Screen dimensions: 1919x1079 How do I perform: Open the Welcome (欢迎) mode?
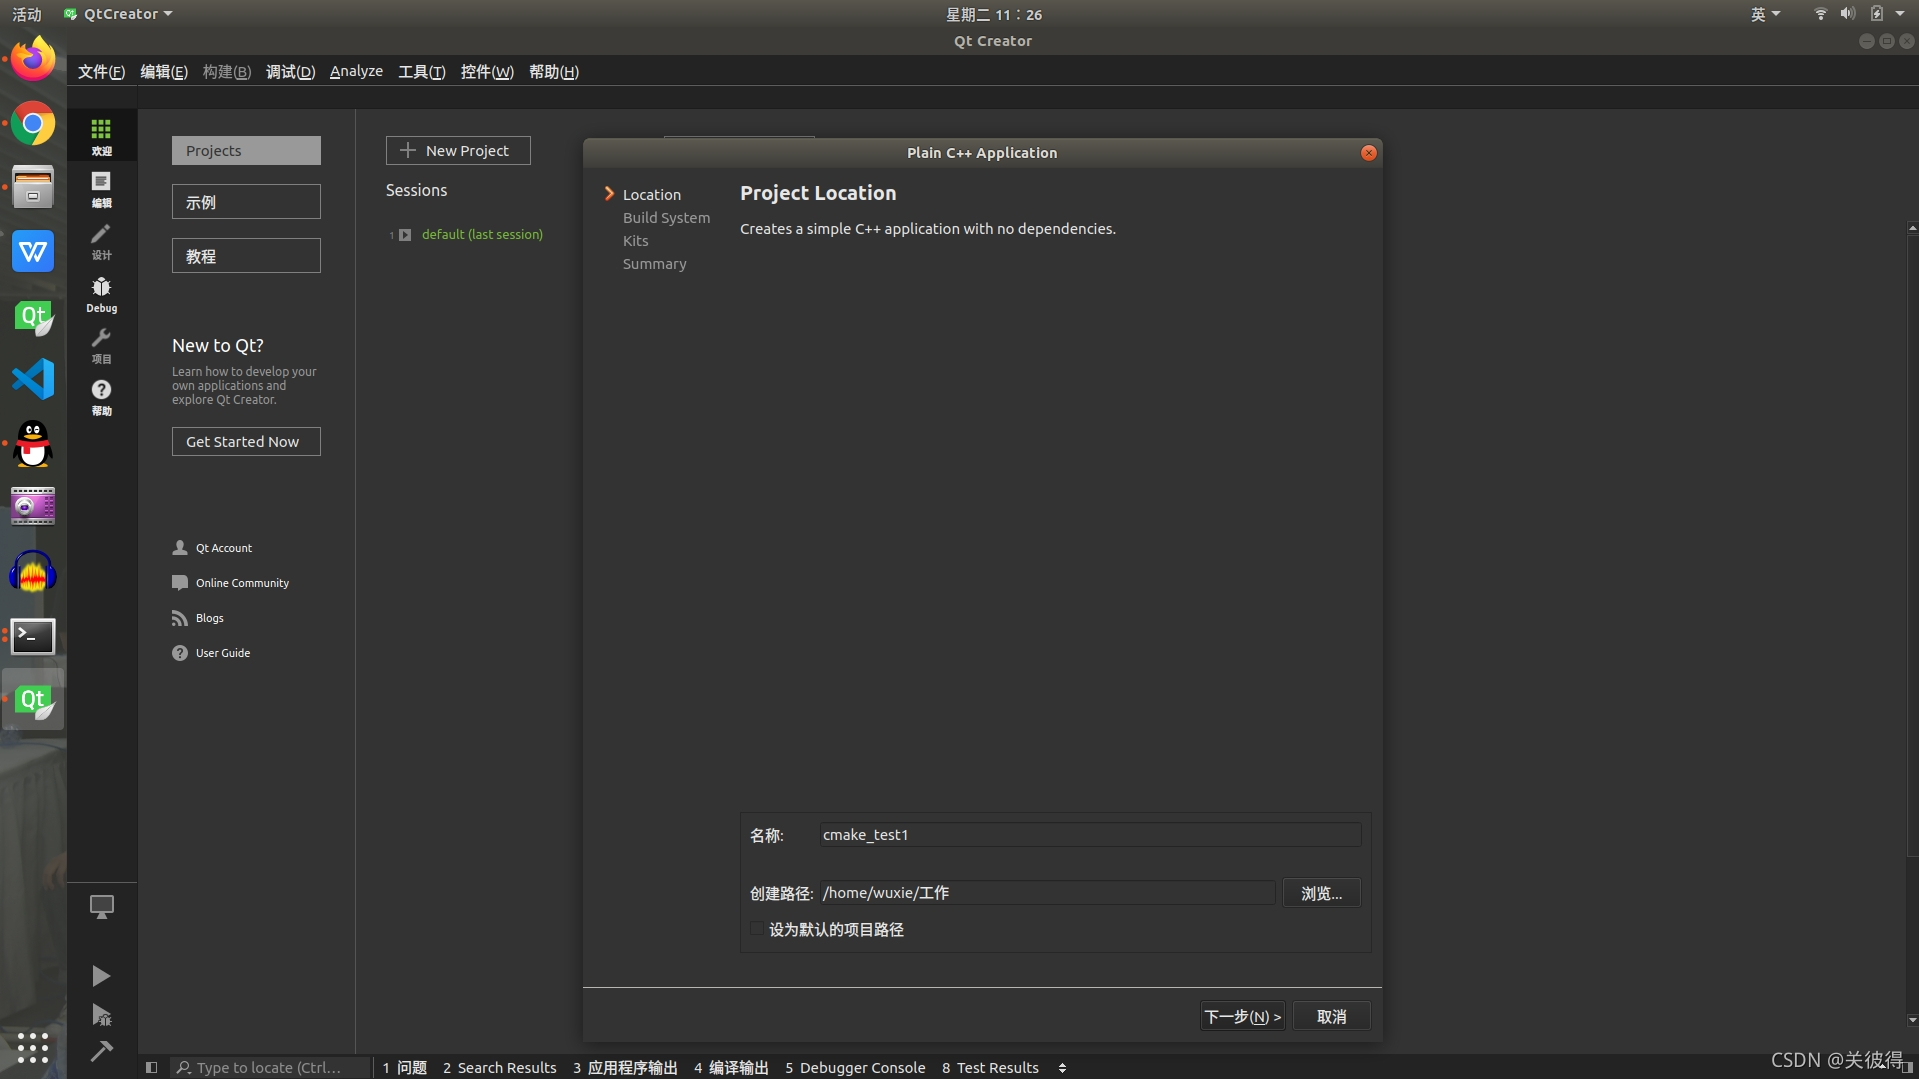101,136
